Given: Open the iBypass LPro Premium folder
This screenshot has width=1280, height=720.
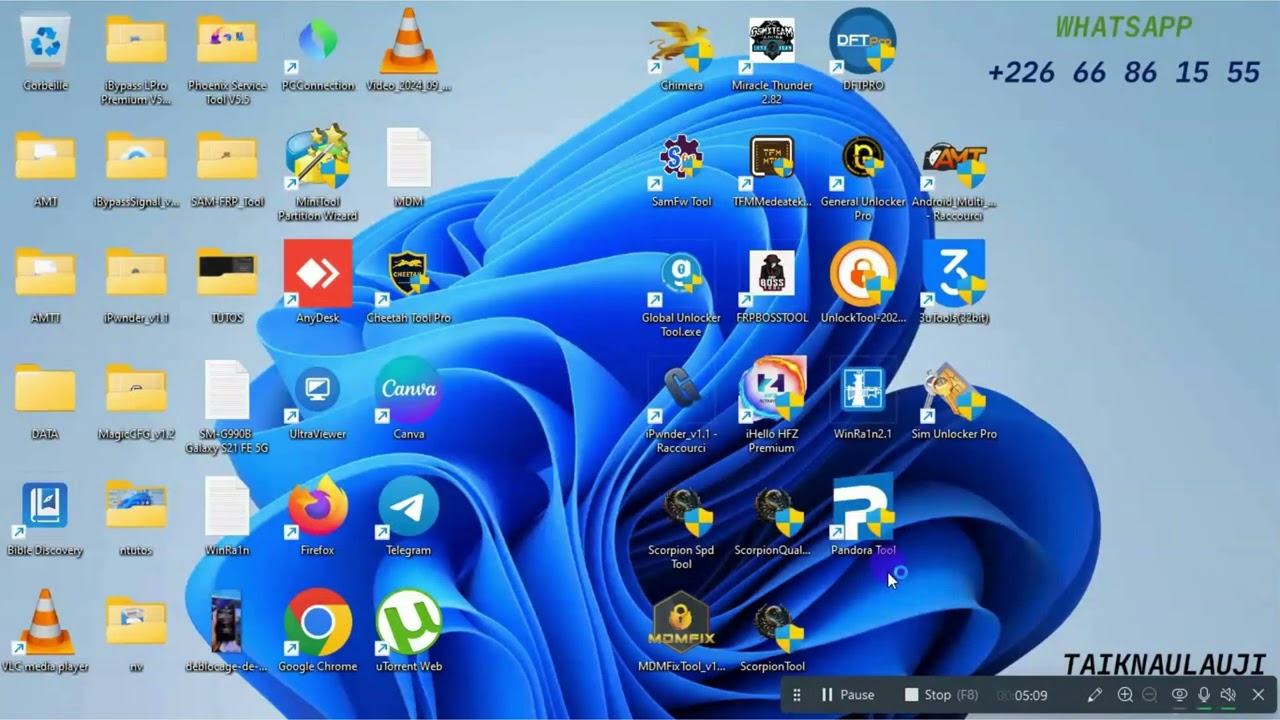Looking at the screenshot, I should pyautogui.click(x=136, y=43).
